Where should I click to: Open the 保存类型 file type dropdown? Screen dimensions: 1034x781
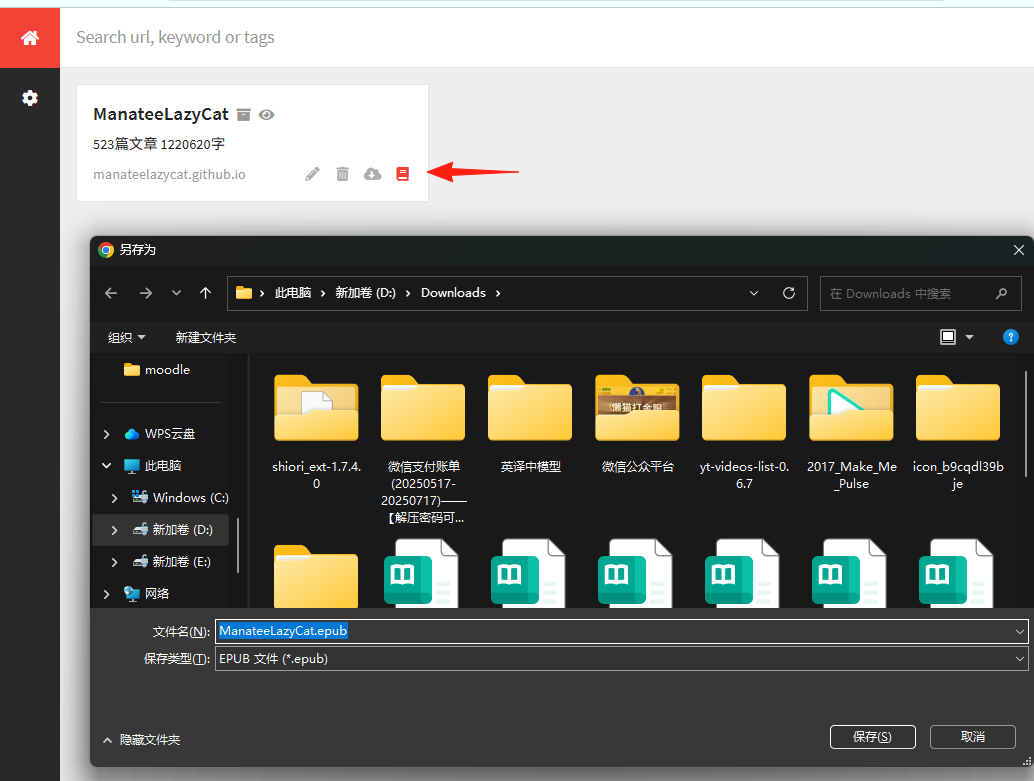(621, 658)
